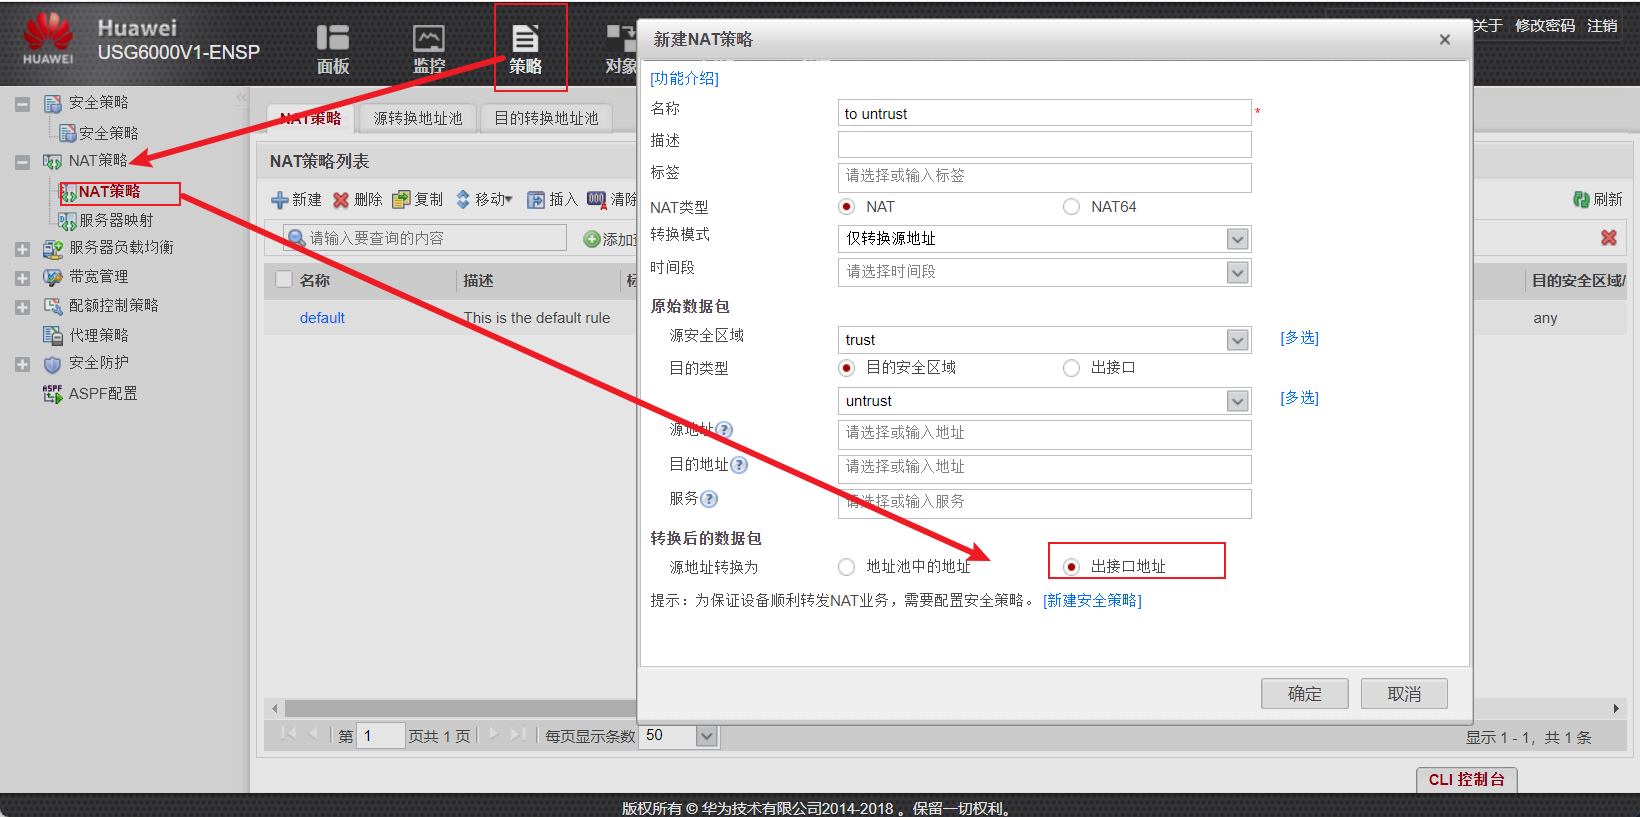Open the 转换模式 dropdown

(x=1238, y=239)
